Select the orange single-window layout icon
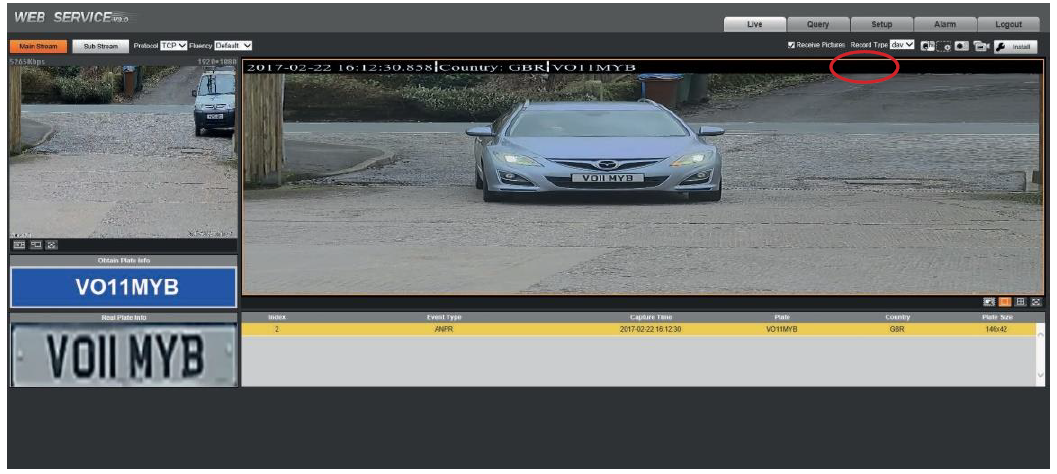Screen dimensions: 1057x474 click(x=1004, y=302)
